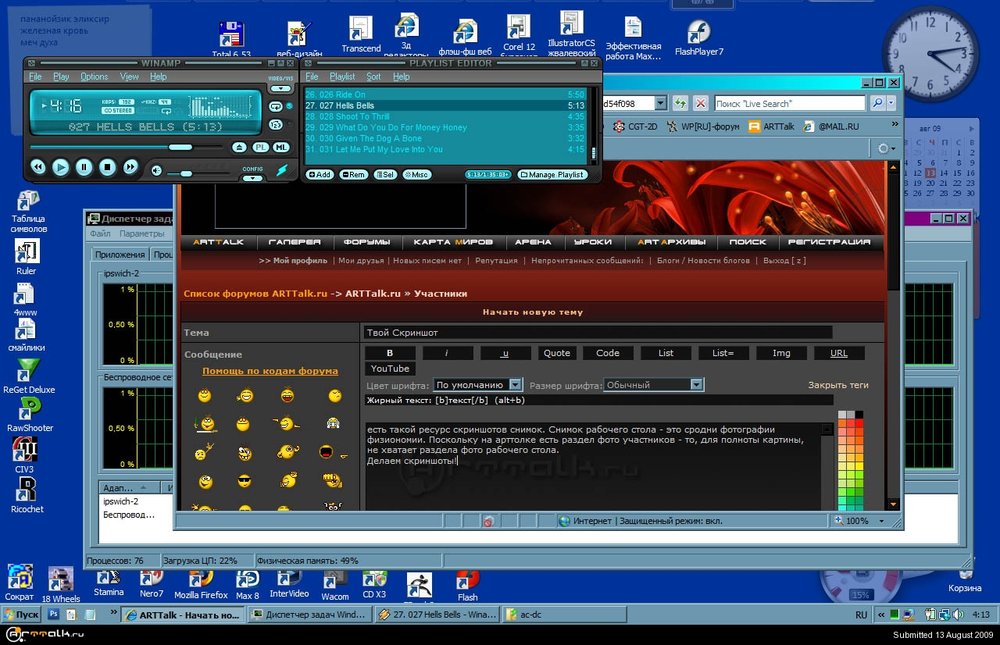Click the sunglasses smiley emoticon
Viewport: 1000px width, 645px height.
(x=245, y=481)
